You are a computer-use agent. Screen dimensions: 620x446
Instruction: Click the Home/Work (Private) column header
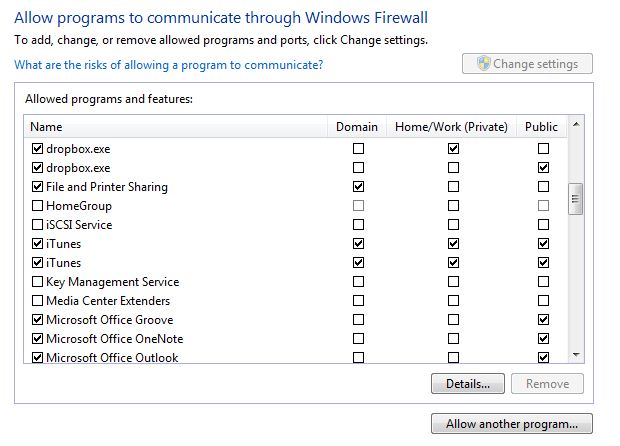tap(452, 127)
